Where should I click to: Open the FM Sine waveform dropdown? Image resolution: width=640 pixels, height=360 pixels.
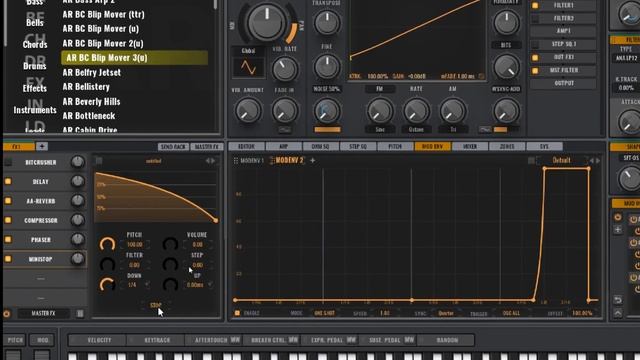pyautogui.click(x=380, y=129)
